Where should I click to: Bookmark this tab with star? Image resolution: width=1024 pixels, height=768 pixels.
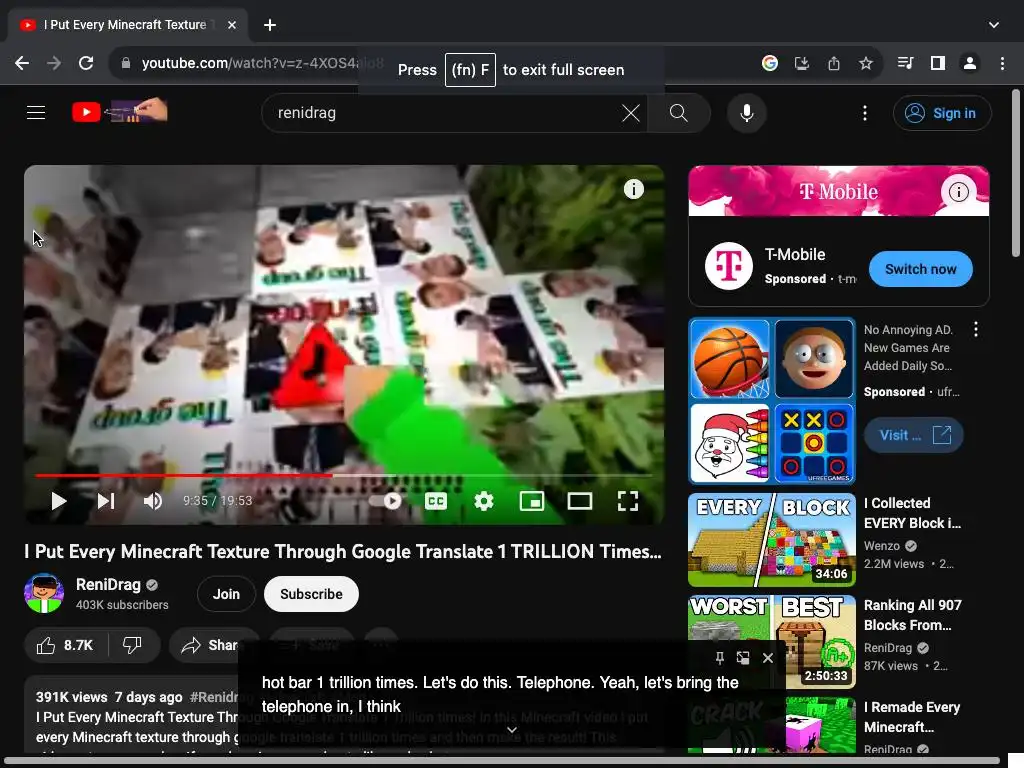[865, 63]
